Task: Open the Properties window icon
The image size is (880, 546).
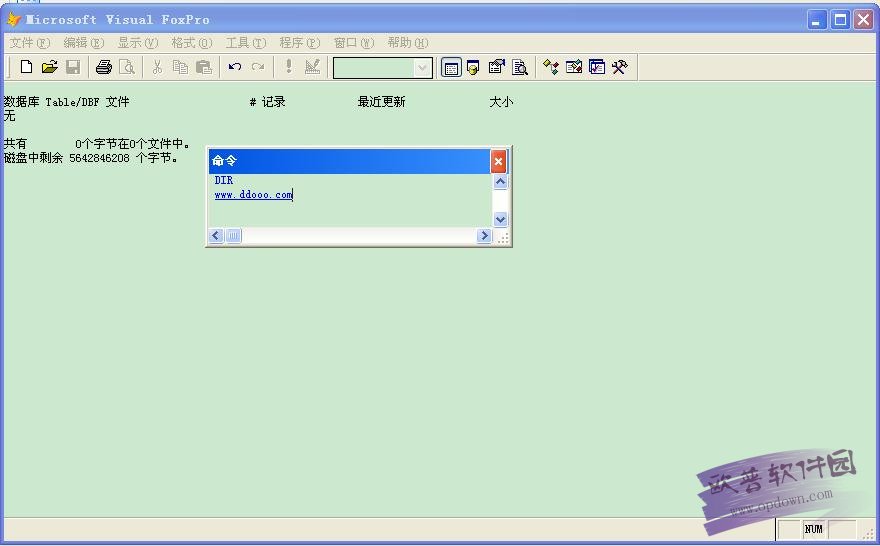Action: pyautogui.click(x=497, y=67)
